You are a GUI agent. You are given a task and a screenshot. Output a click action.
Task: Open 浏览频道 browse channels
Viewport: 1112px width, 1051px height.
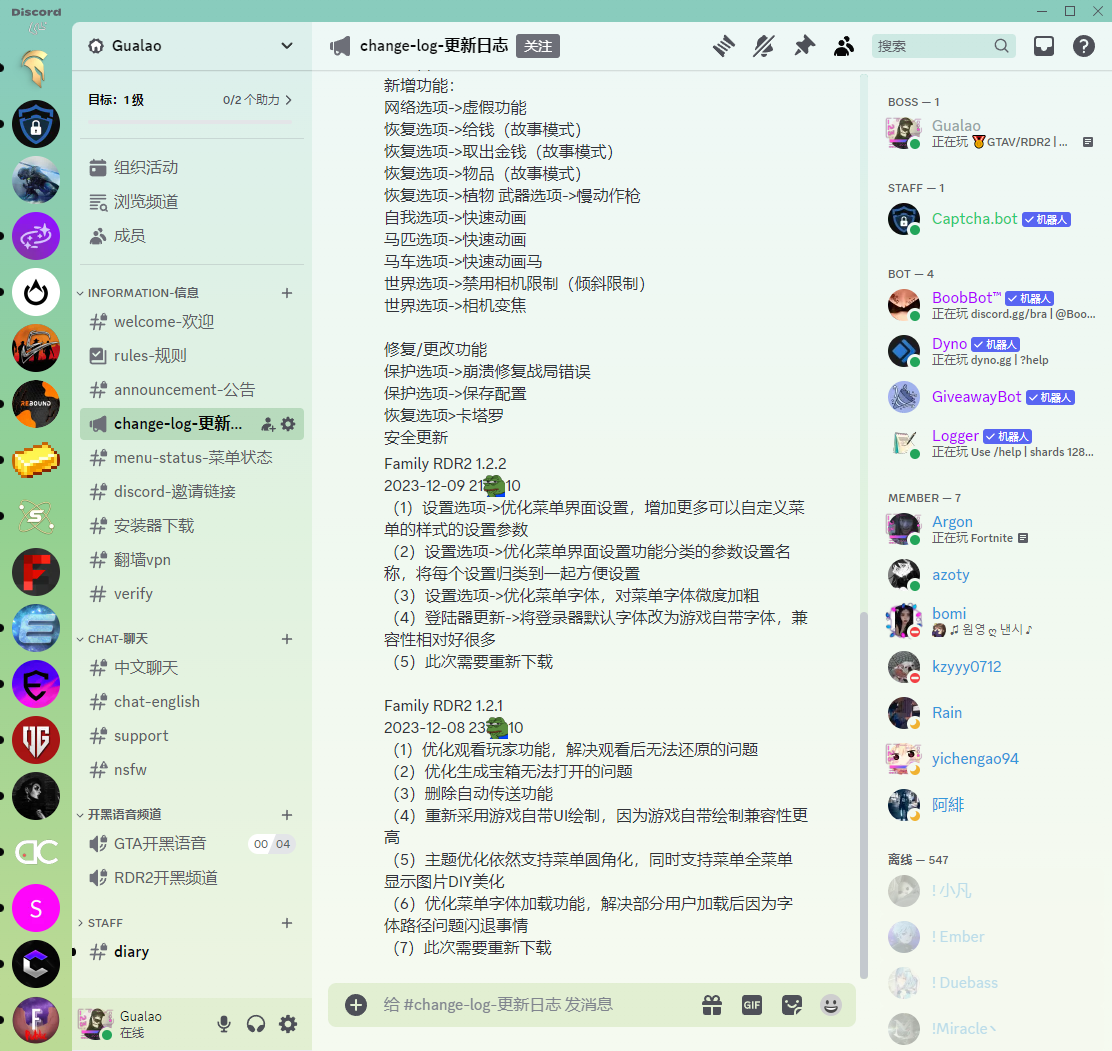(x=191, y=201)
